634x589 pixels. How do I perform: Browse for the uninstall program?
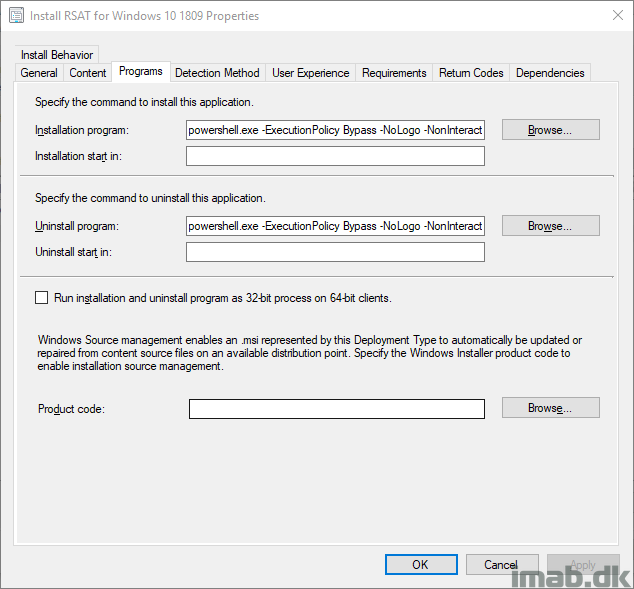[x=551, y=226]
